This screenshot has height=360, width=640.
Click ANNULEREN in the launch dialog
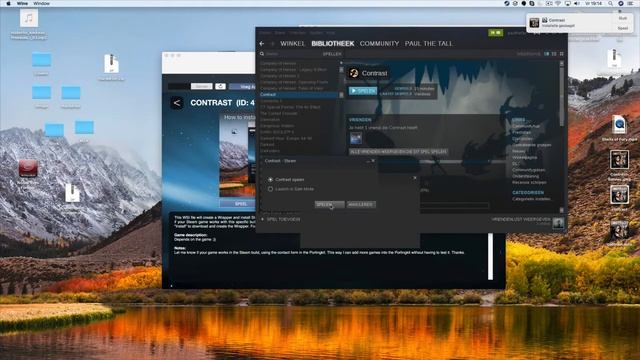(x=360, y=204)
